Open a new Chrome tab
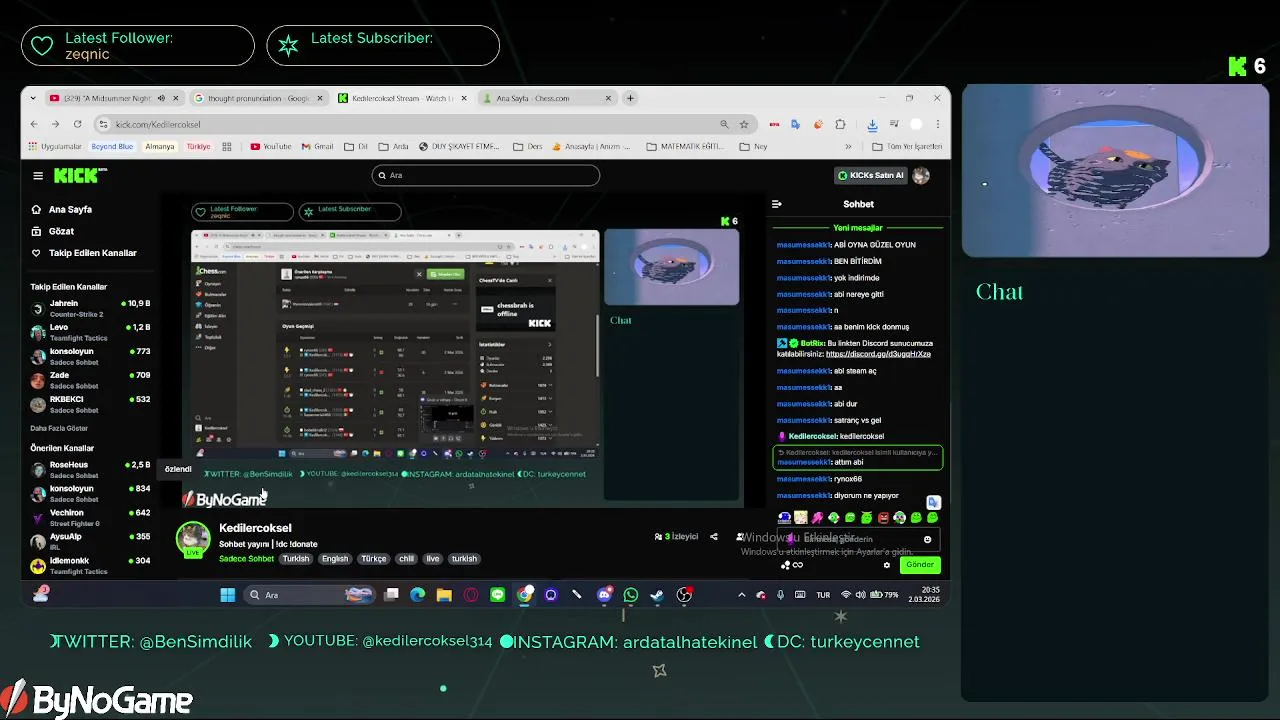The width and height of the screenshot is (1280, 720). pyautogui.click(x=630, y=98)
